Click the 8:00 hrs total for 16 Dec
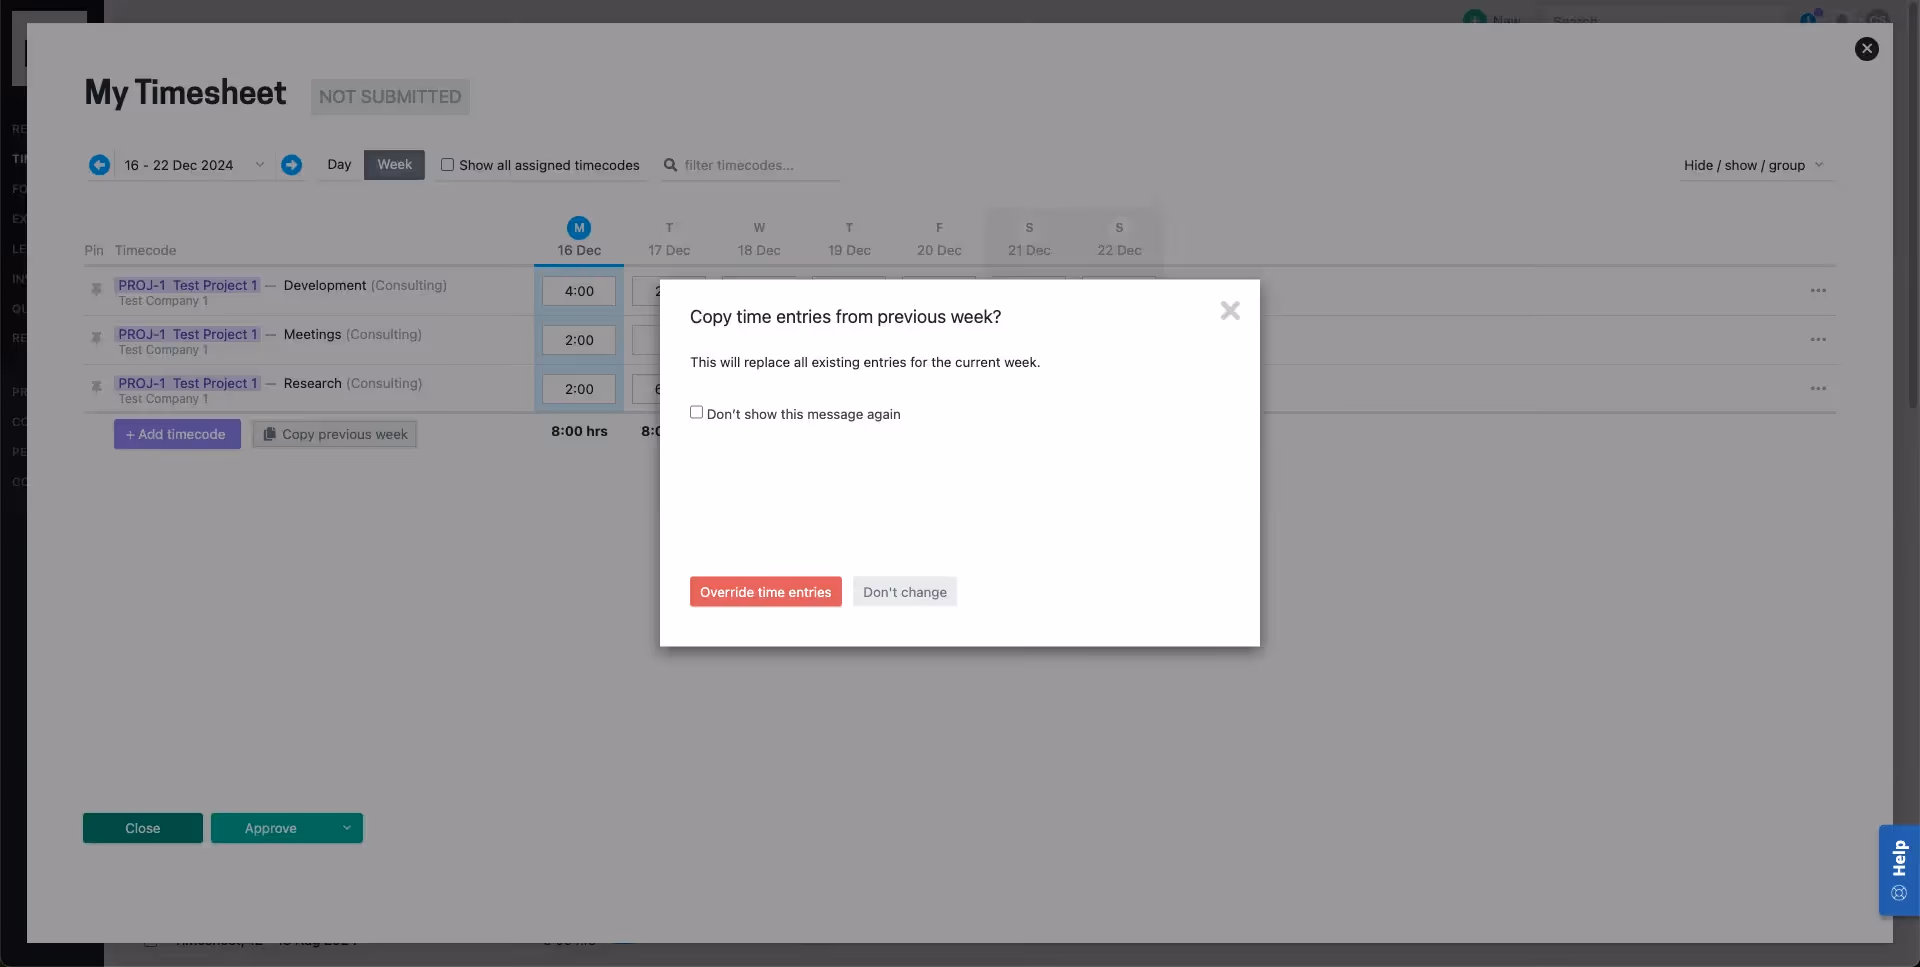The height and width of the screenshot is (967, 1920). click(579, 431)
